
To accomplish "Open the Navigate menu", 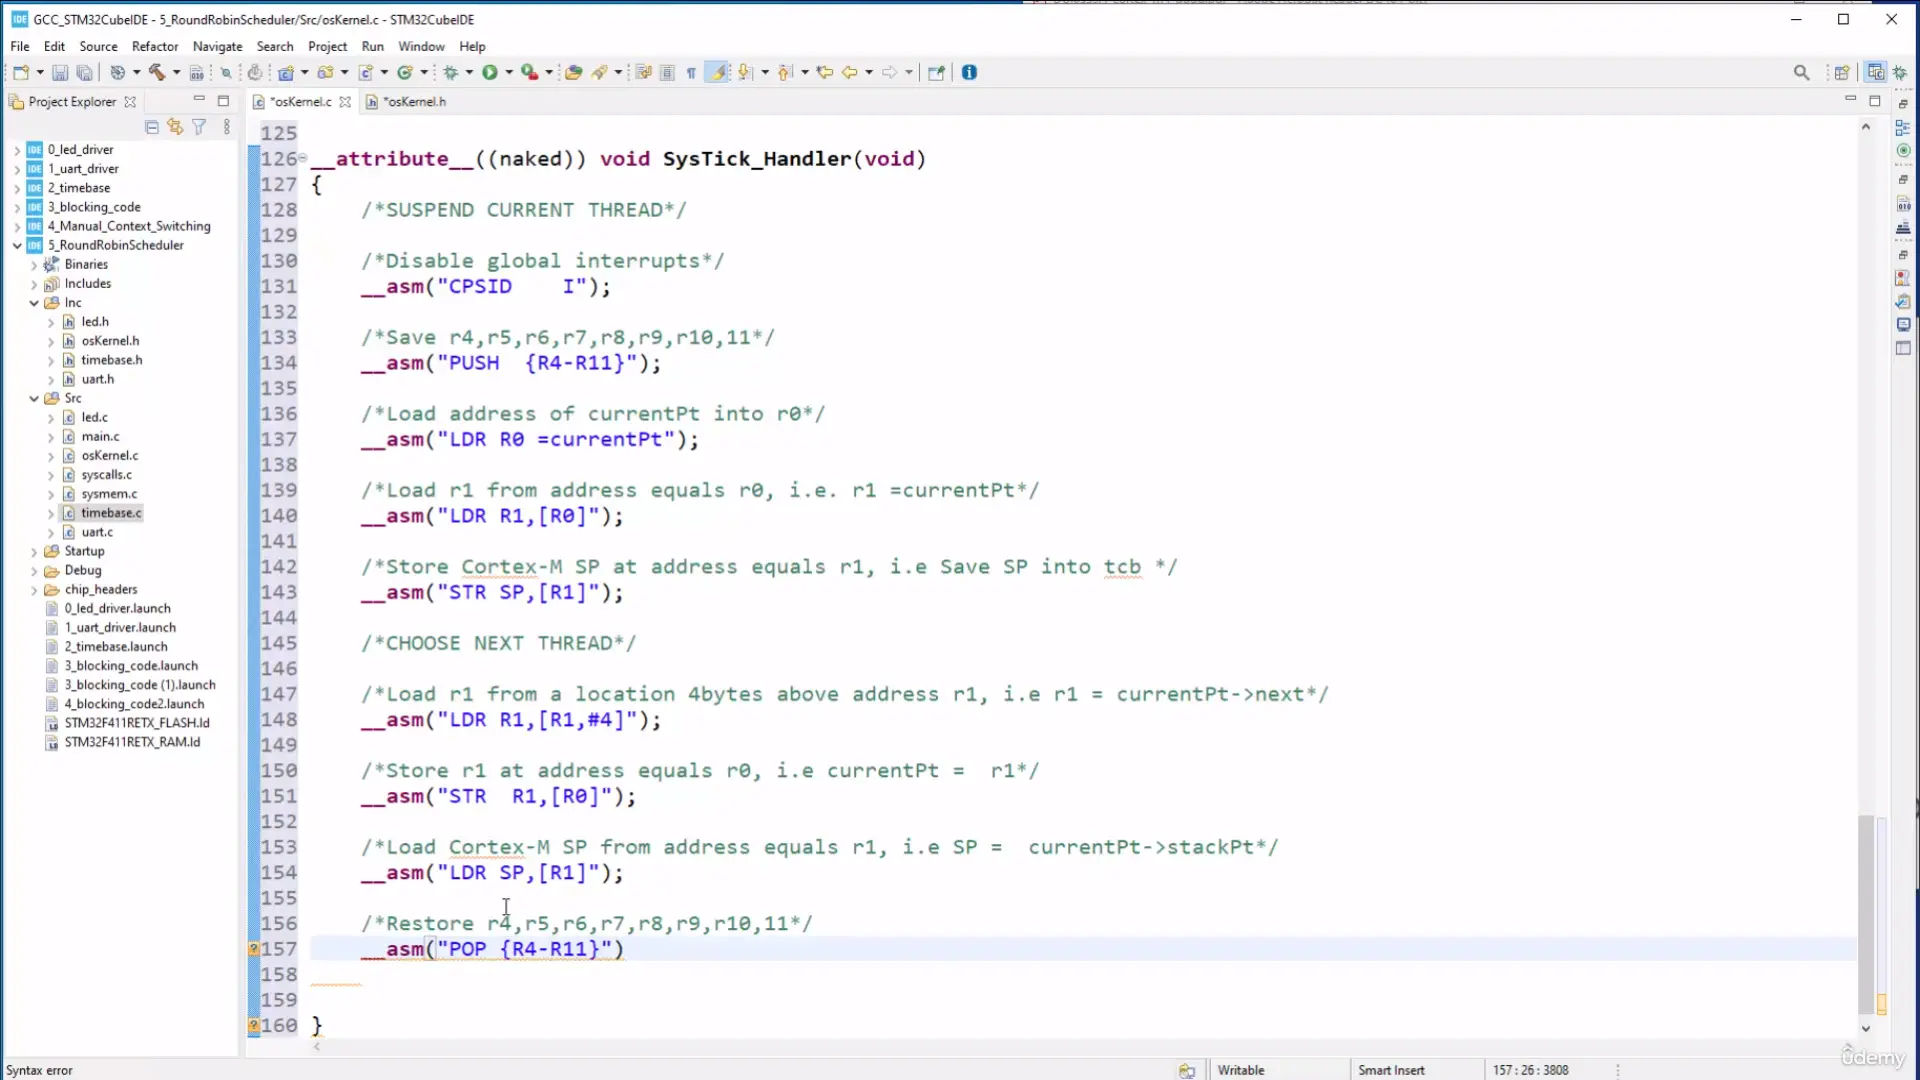I will (216, 46).
